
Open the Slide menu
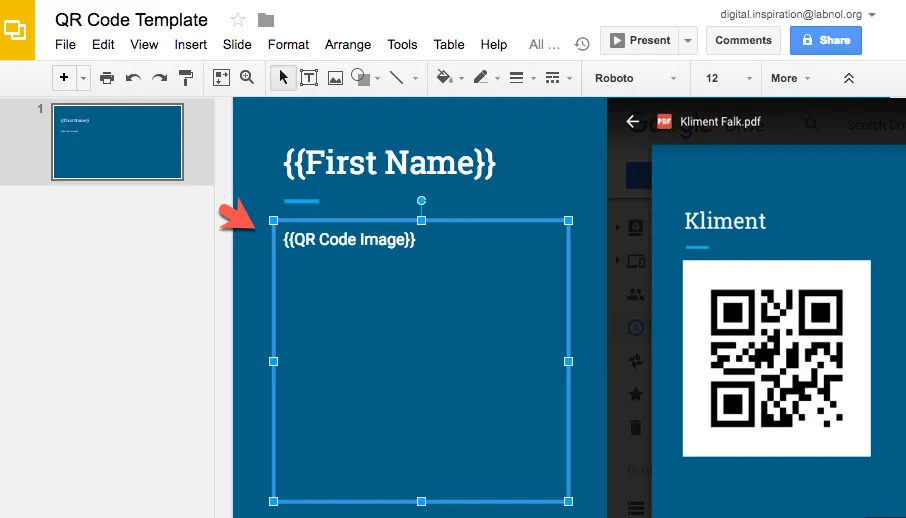click(x=237, y=45)
